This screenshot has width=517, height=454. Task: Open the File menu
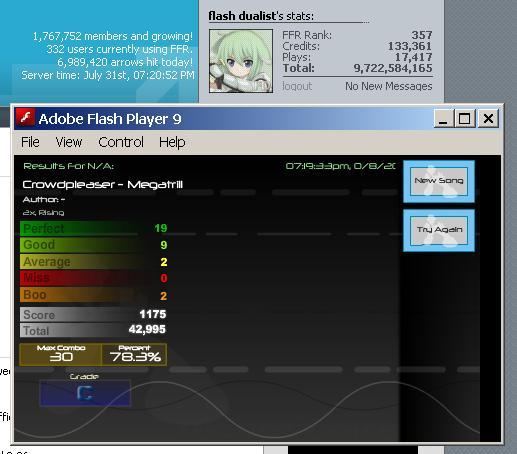[30, 142]
